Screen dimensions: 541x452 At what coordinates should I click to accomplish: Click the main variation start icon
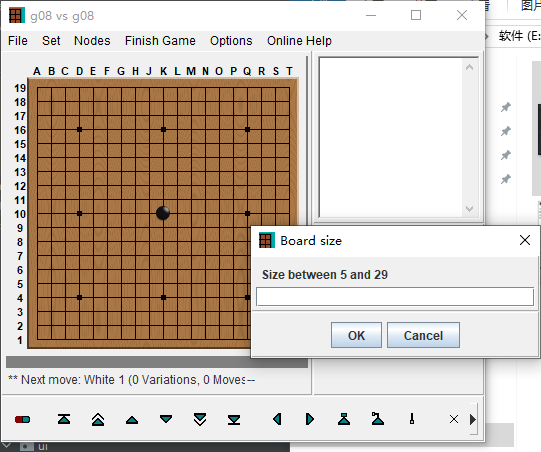point(344,419)
